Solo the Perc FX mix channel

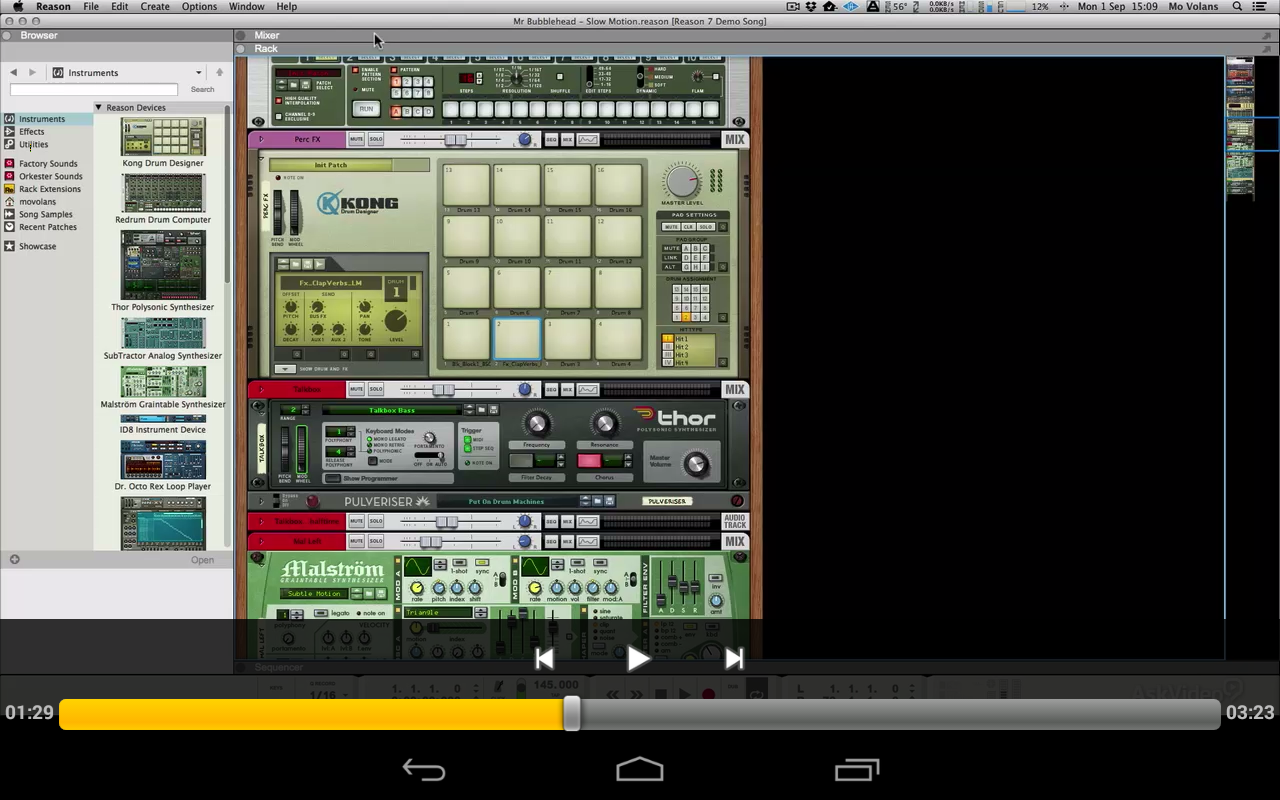[x=376, y=139]
